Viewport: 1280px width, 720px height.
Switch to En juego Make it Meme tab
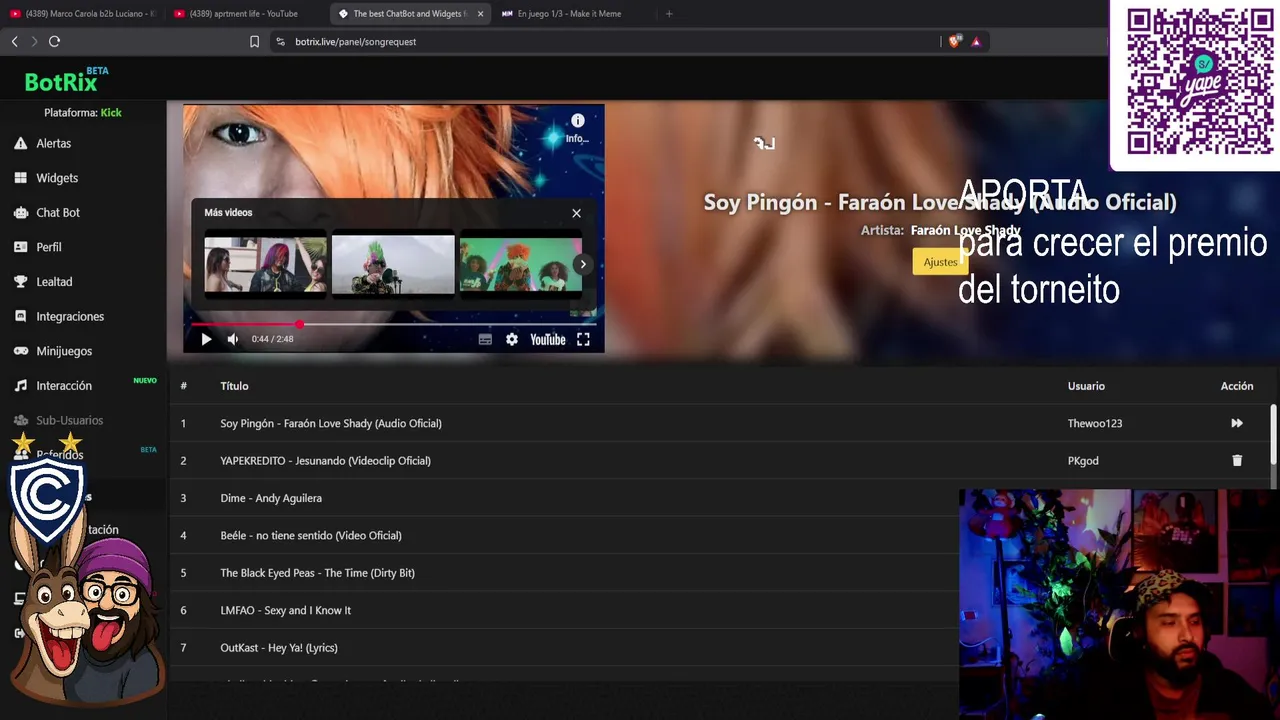(570, 14)
